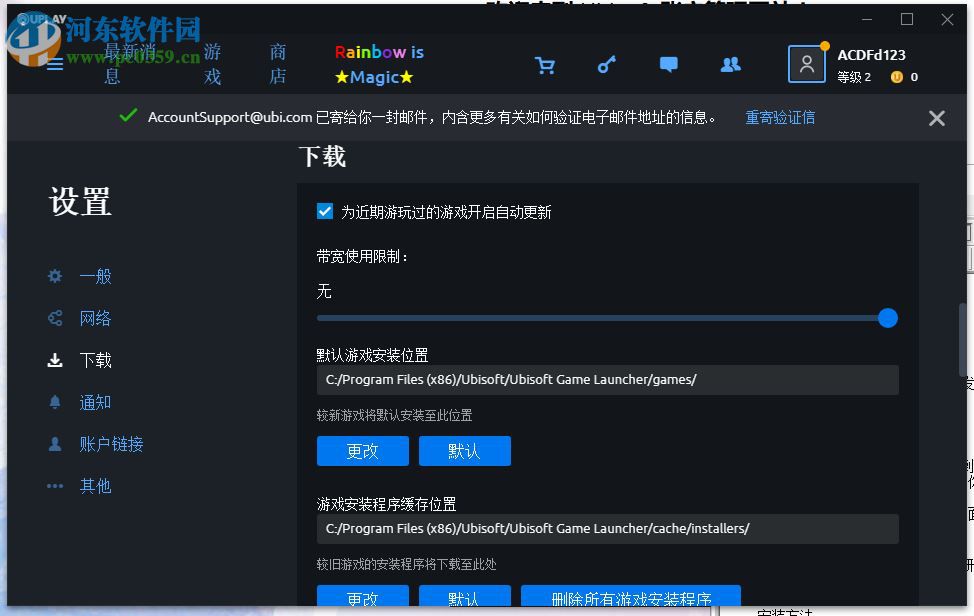Select the 网络 network settings icon
The height and width of the screenshot is (616, 974).
click(x=54, y=318)
